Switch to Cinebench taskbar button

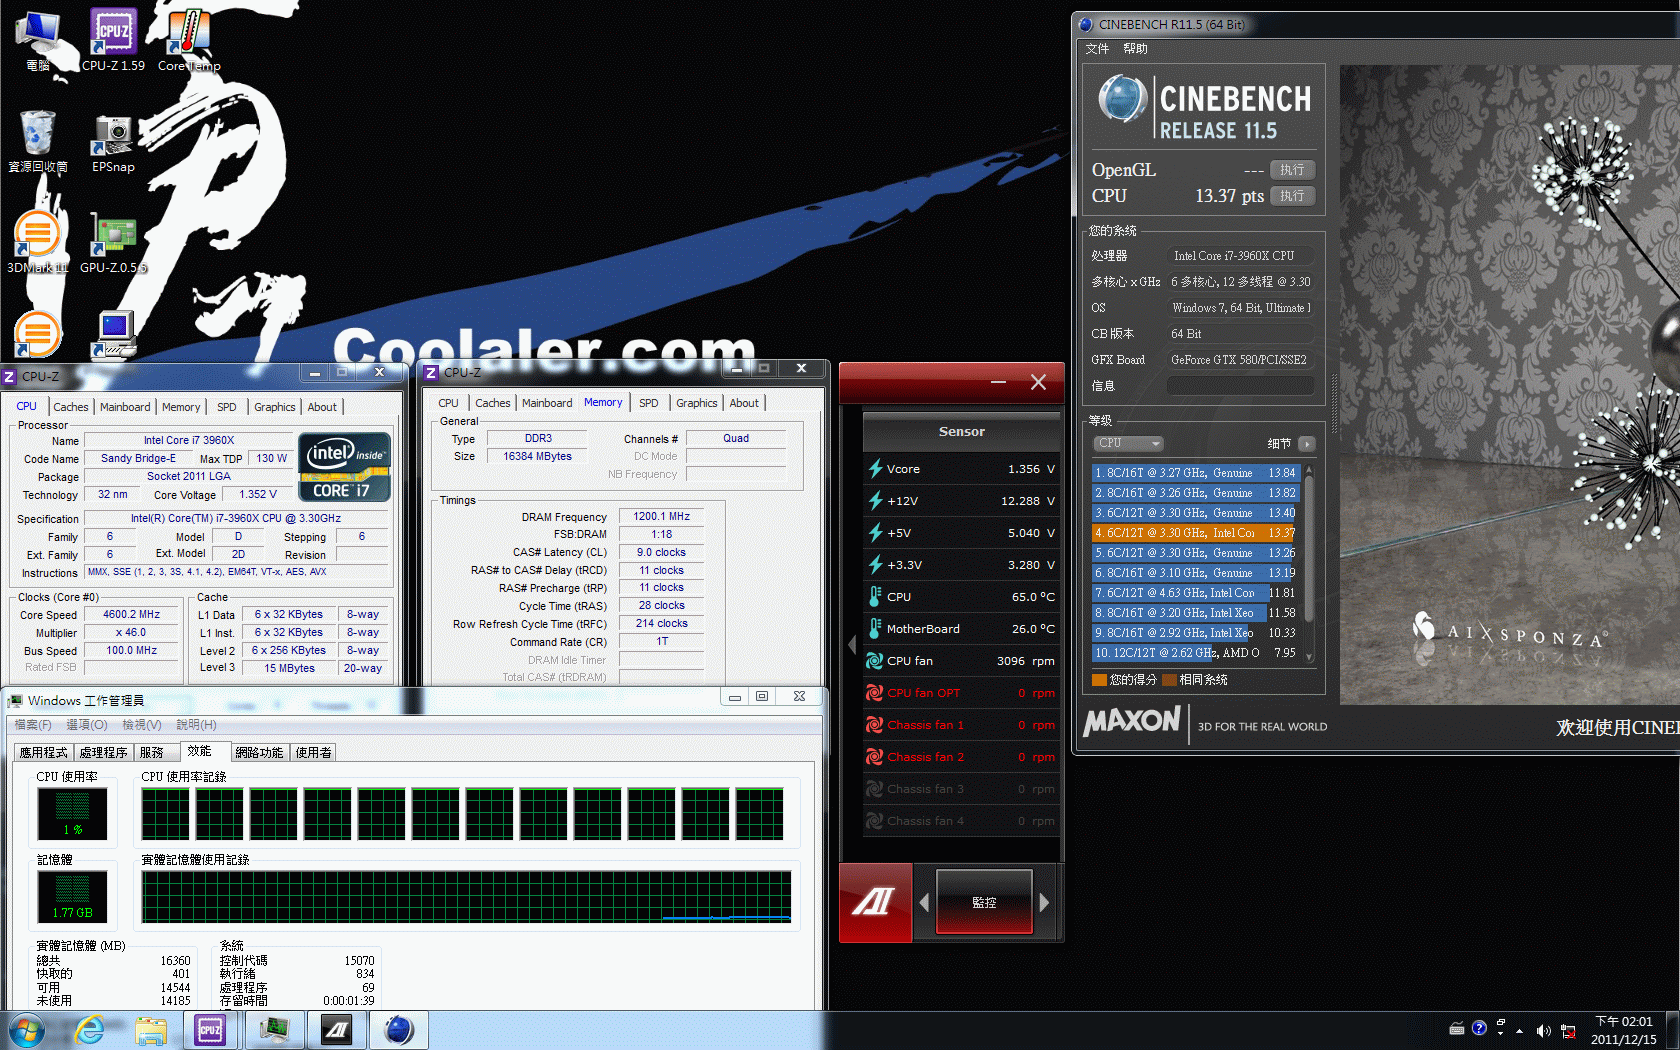(x=399, y=1030)
